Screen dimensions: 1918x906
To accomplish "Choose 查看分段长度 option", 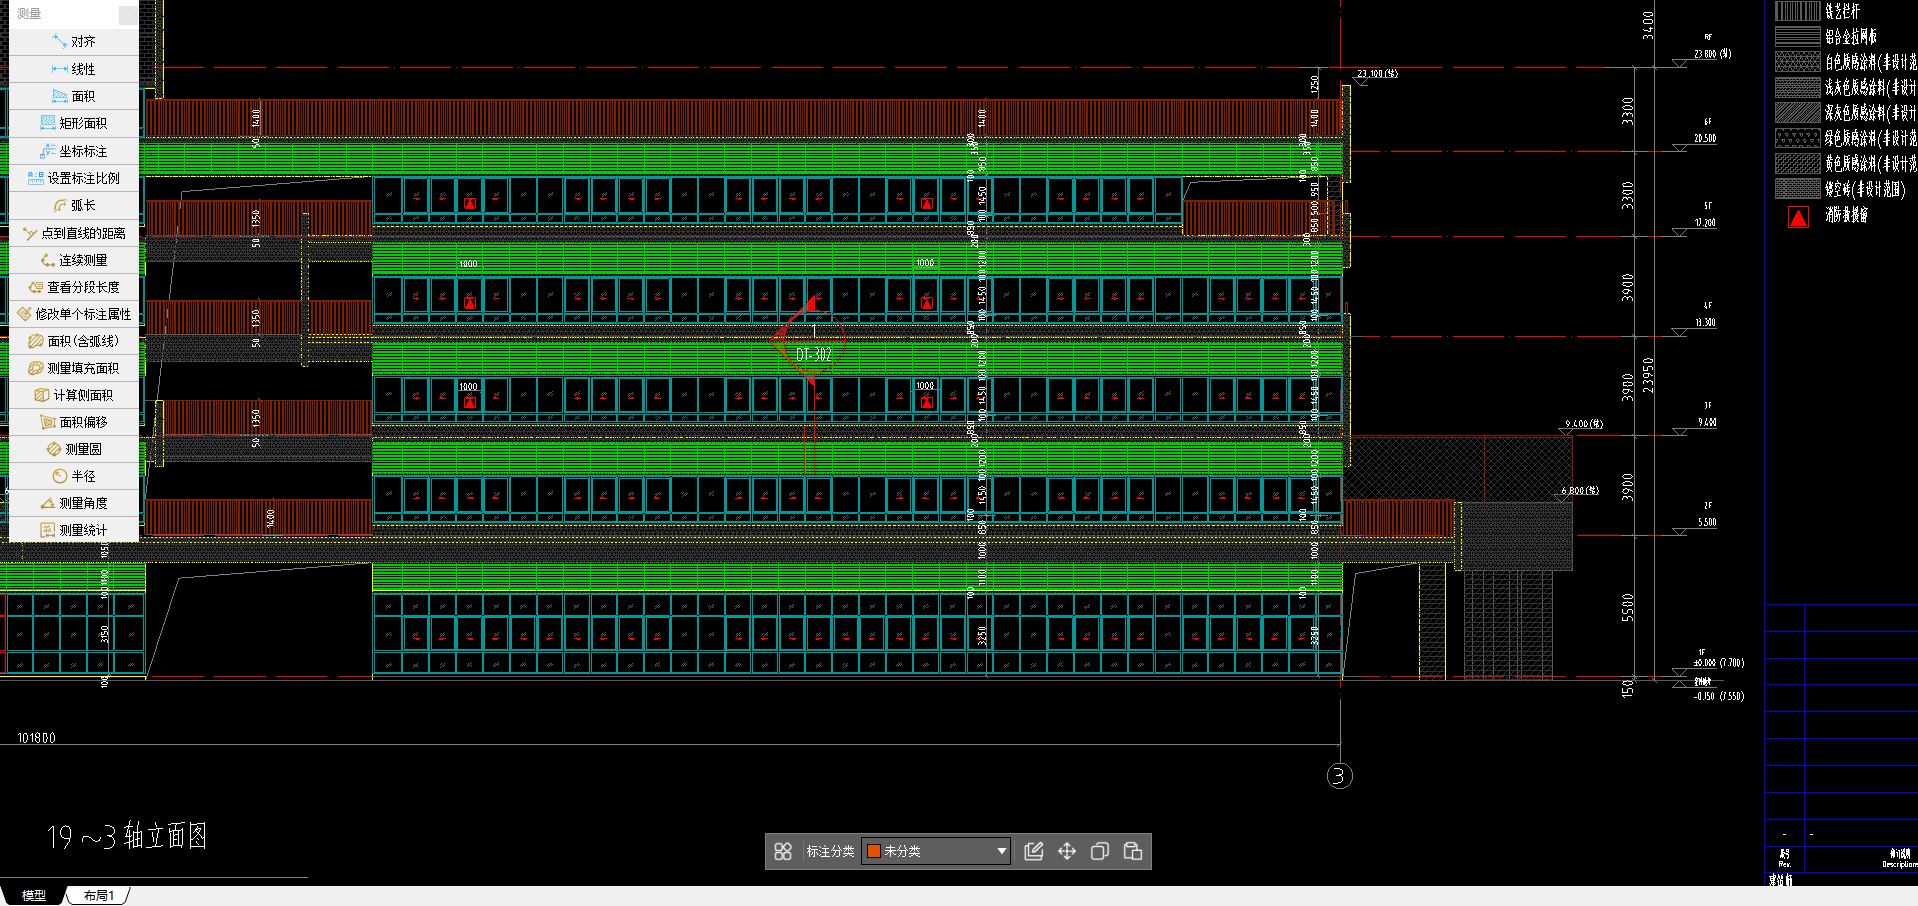I will [x=74, y=287].
